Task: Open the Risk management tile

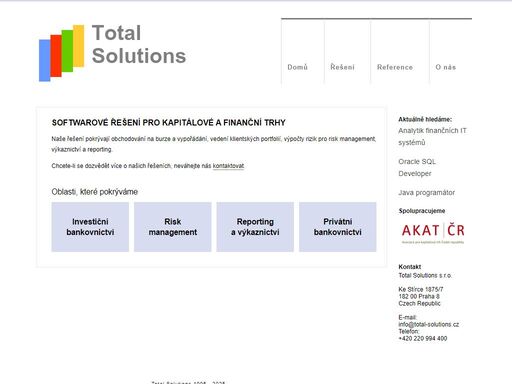Action: [x=173, y=227]
